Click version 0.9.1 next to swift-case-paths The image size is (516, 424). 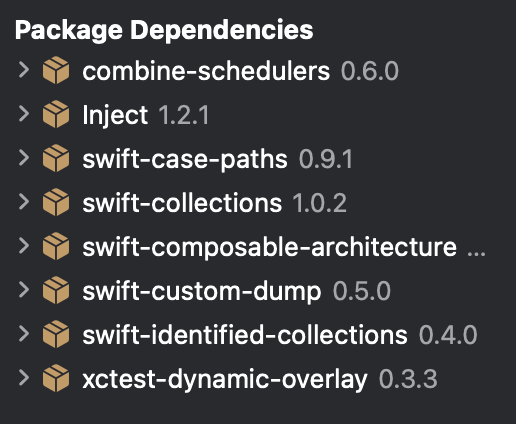pyautogui.click(x=326, y=159)
